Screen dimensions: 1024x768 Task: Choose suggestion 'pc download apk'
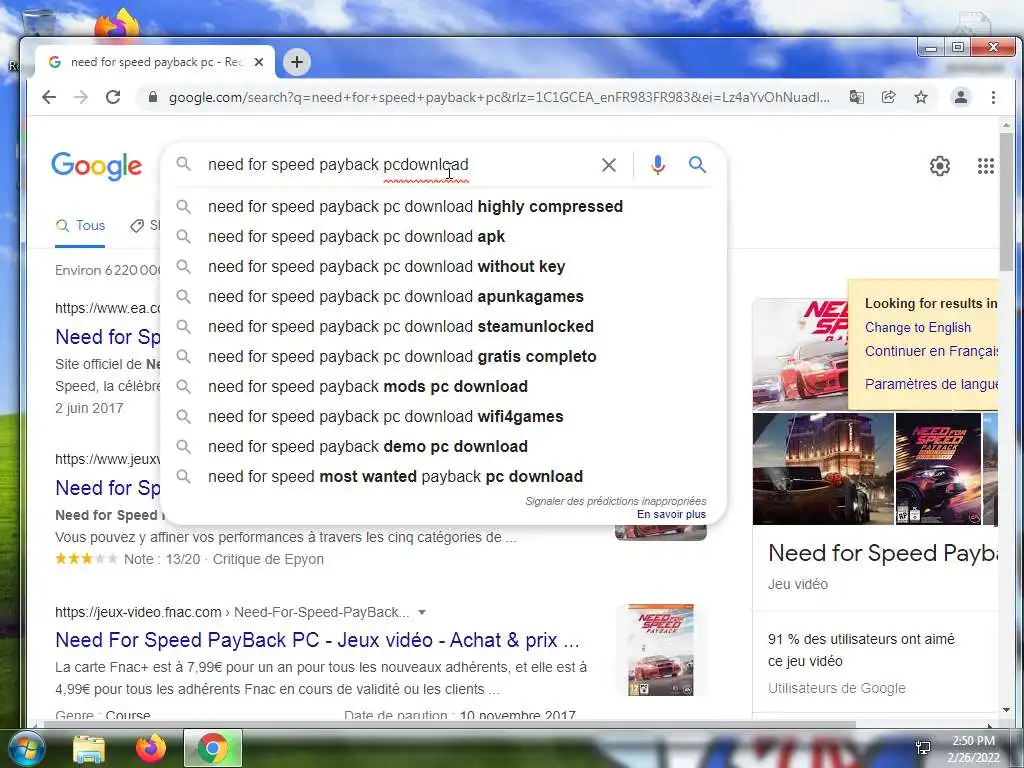443,236
